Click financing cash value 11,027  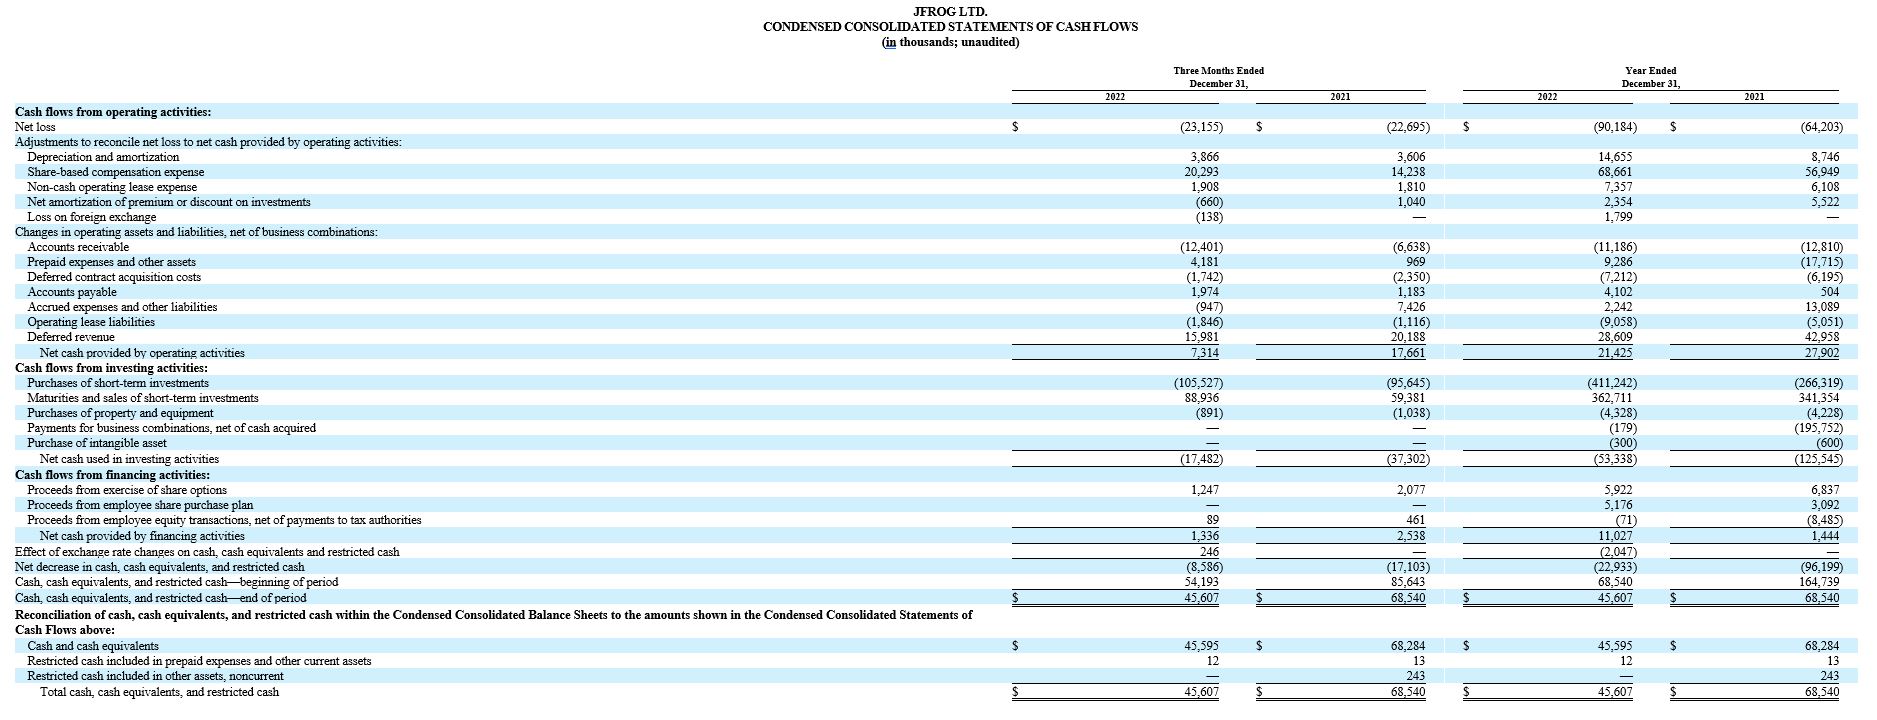point(1616,536)
